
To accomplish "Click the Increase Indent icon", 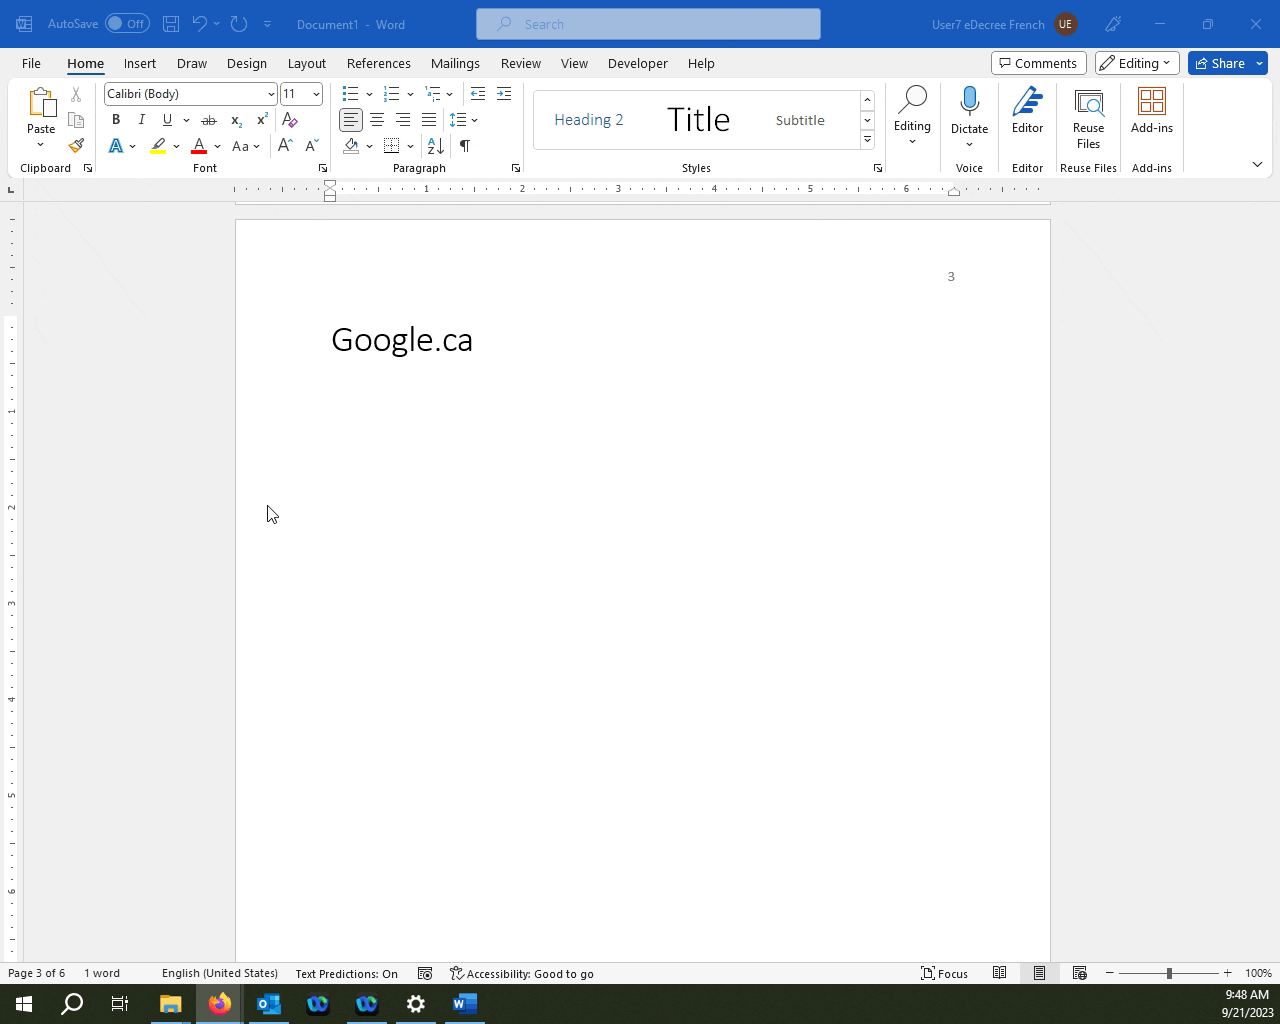I will [x=504, y=94].
